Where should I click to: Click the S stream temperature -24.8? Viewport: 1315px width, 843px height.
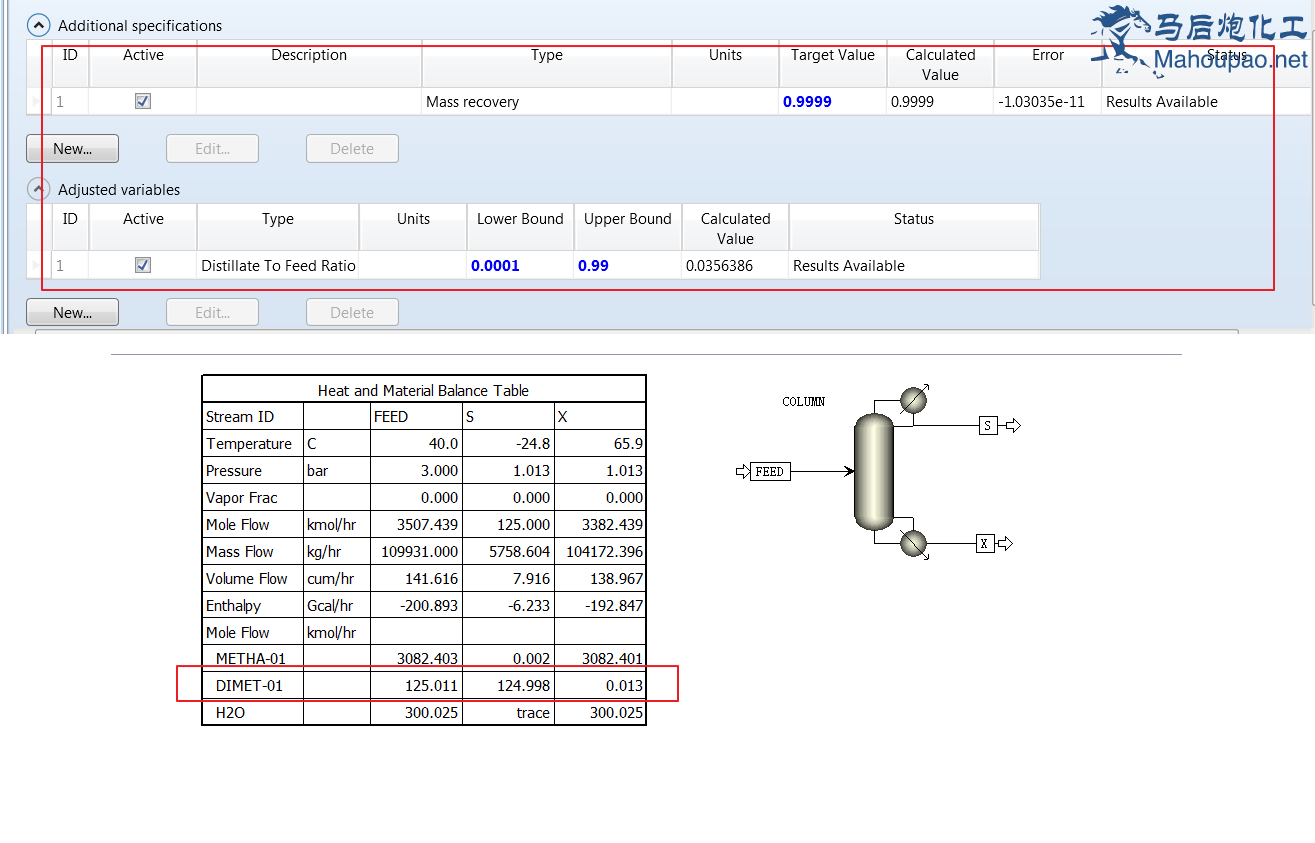pyautogui.click(x=531, y=444)
